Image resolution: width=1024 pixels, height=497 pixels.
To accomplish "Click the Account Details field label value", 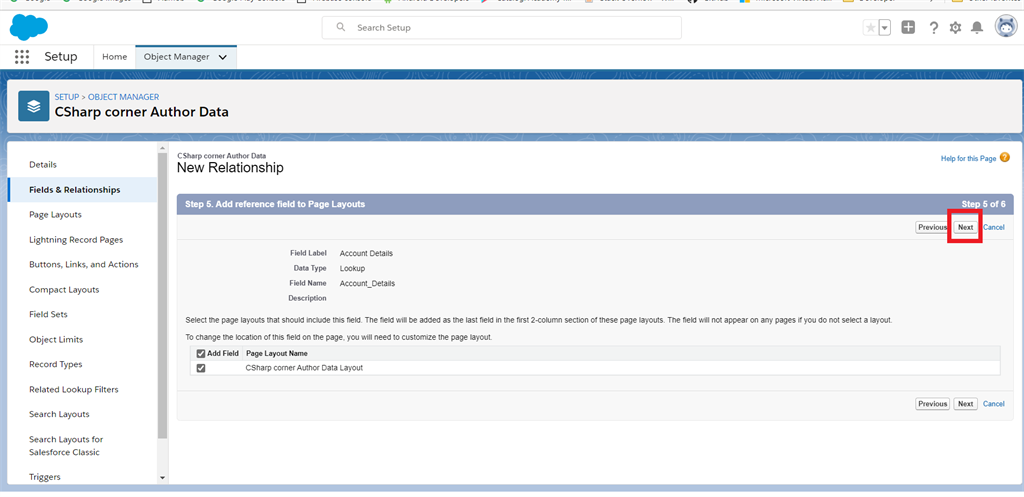I will (366, 253).
